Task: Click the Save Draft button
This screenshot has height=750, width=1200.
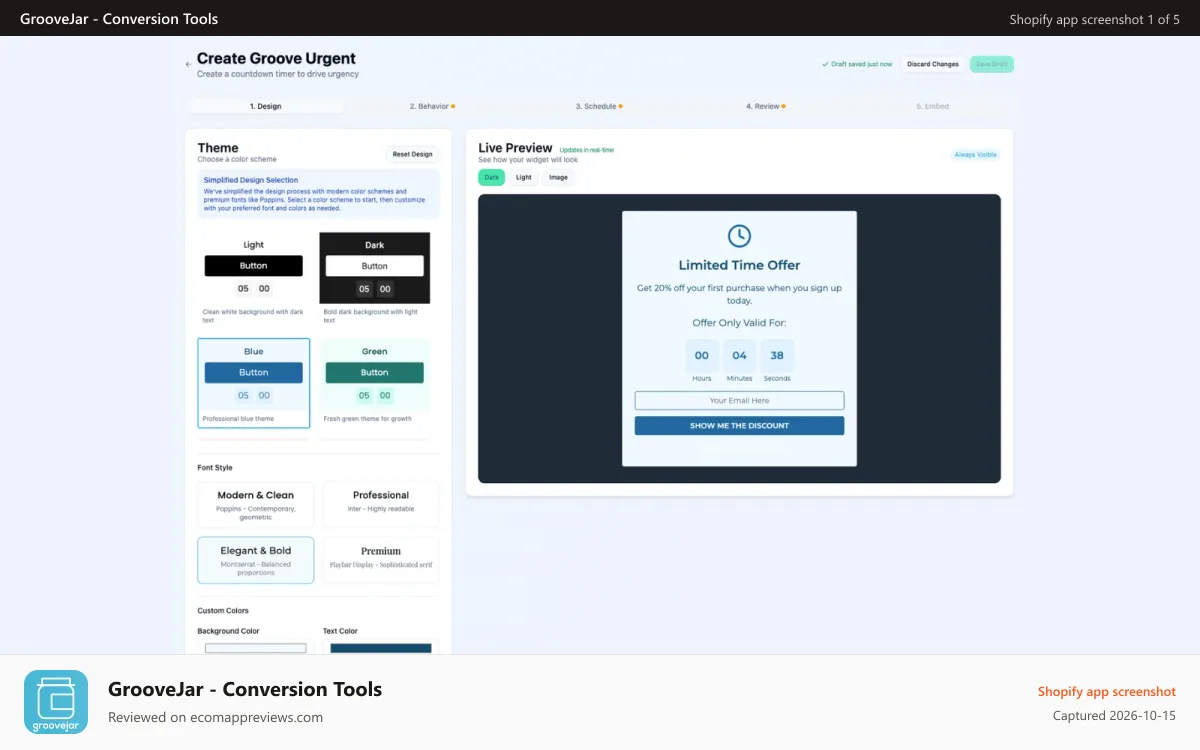Action: (992, 64)
